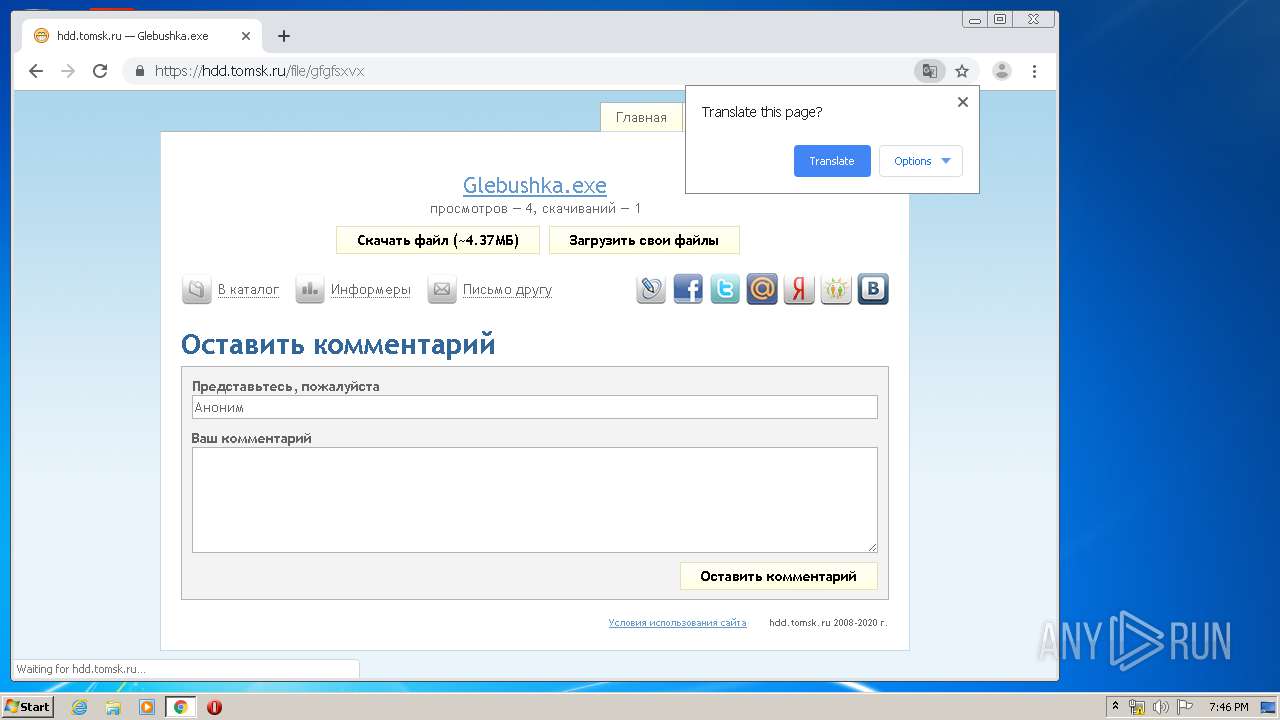Click the address bar URL
1280x720 pixels.
pos(260,71)
